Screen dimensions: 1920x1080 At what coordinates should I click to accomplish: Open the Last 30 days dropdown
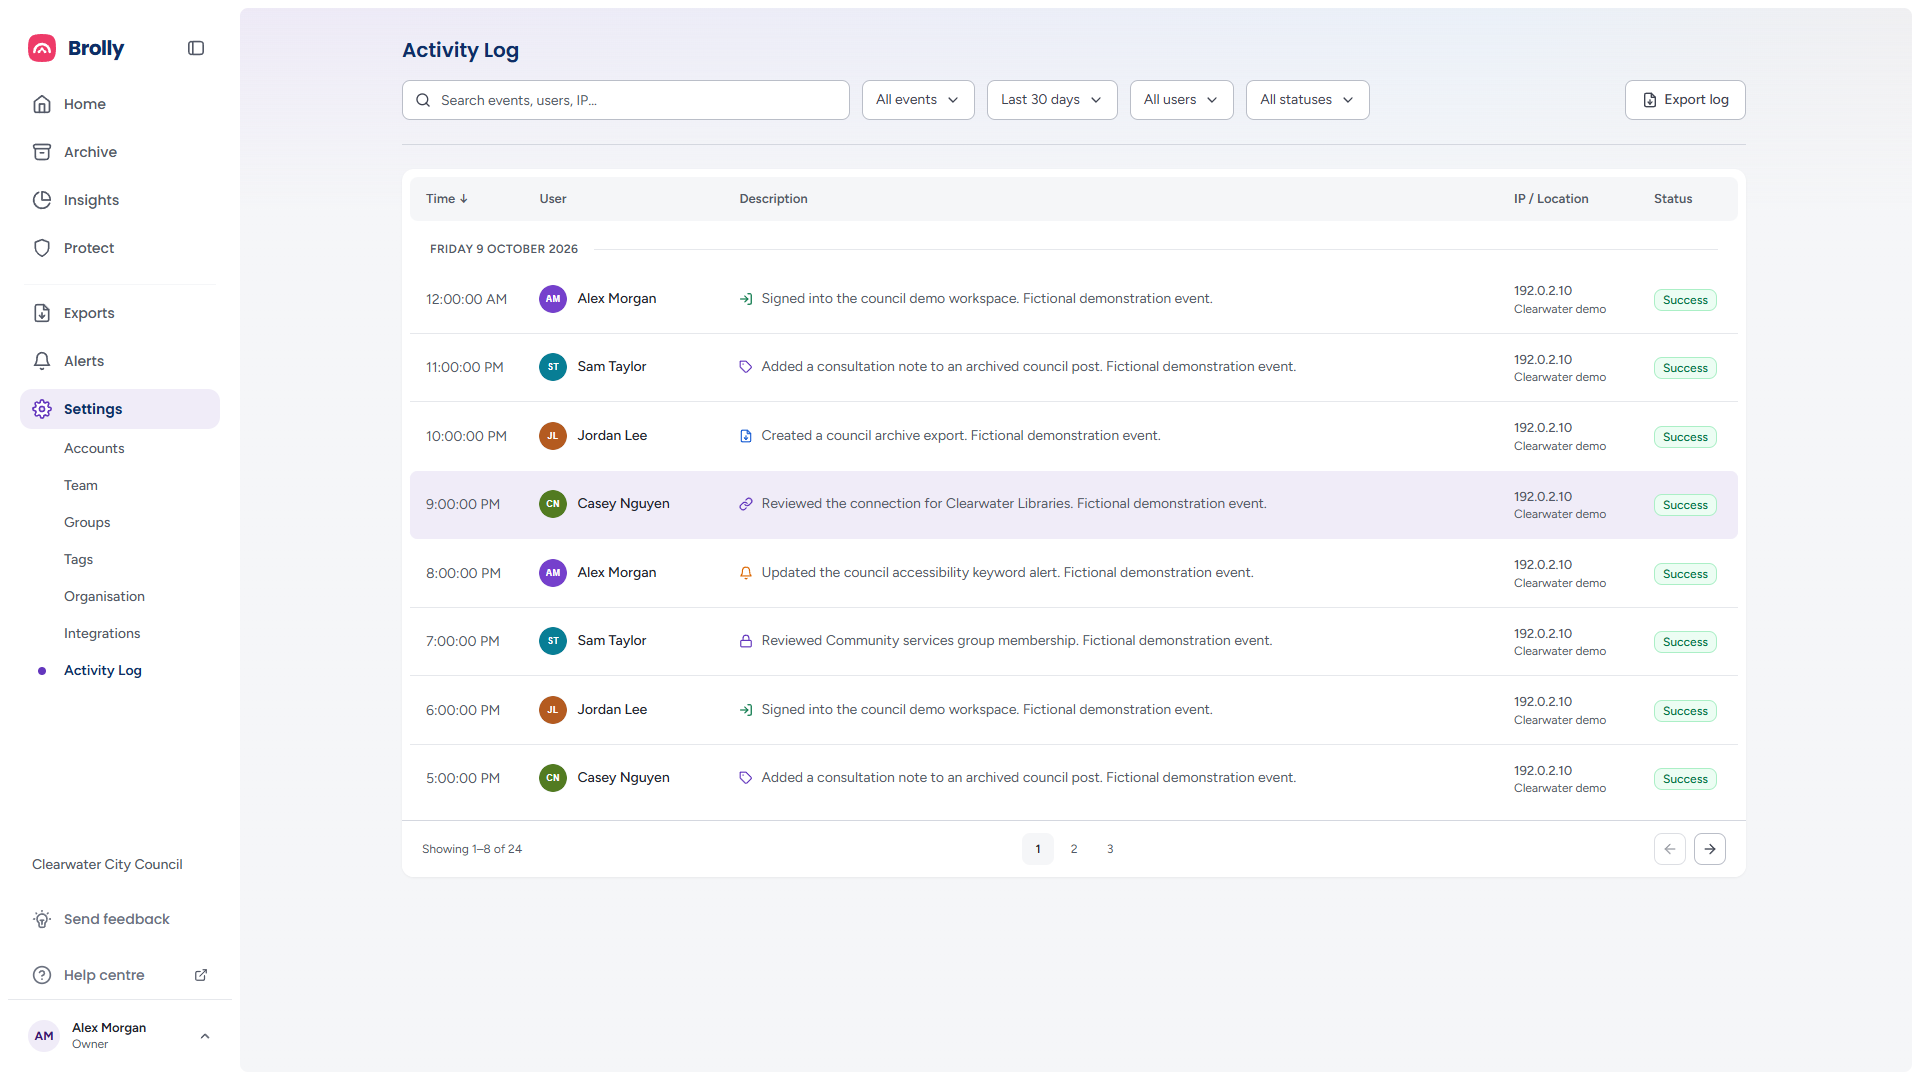(1052, 100)
